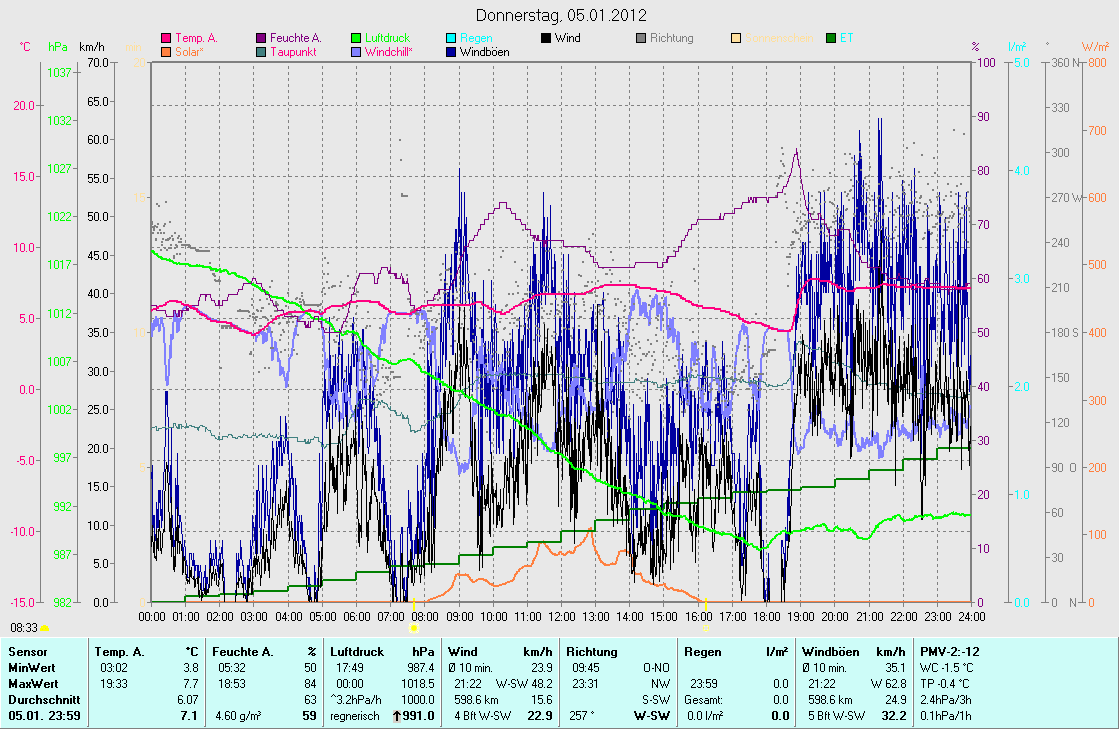
Task: Click the sunrise marker below the time axis
Action: [x=414, y=628]
